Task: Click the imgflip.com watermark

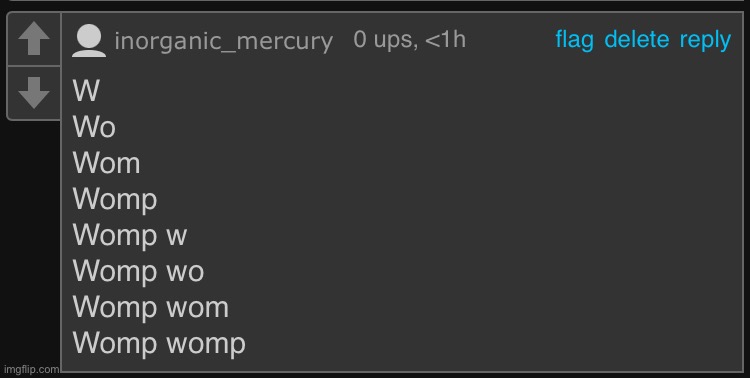Action: click(x=31, y=369)
